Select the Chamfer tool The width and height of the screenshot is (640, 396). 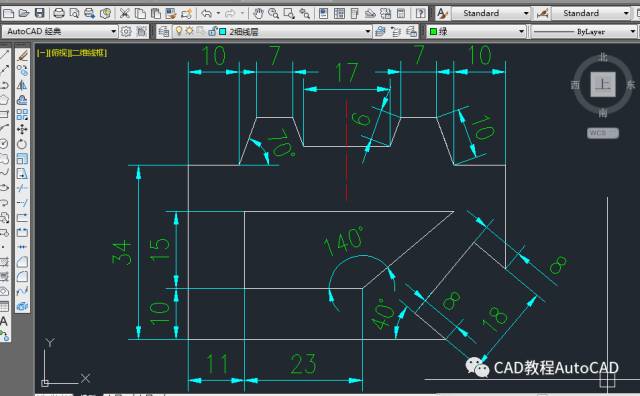point(22,262)
